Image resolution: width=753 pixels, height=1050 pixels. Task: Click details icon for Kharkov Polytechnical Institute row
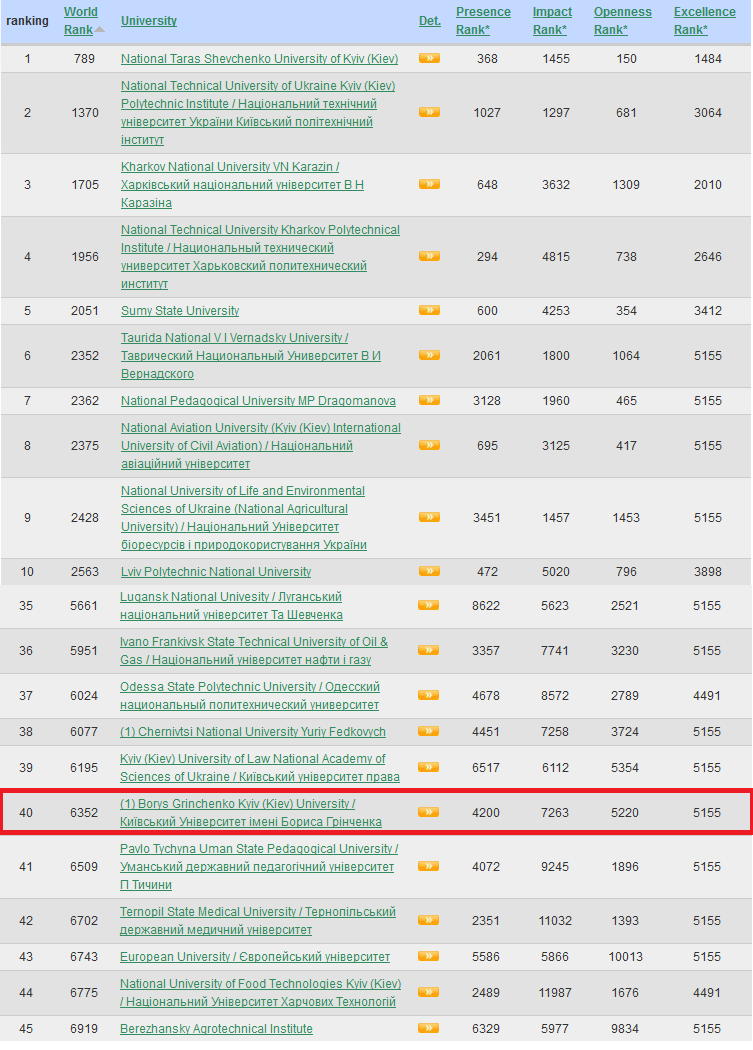[429, 256]
